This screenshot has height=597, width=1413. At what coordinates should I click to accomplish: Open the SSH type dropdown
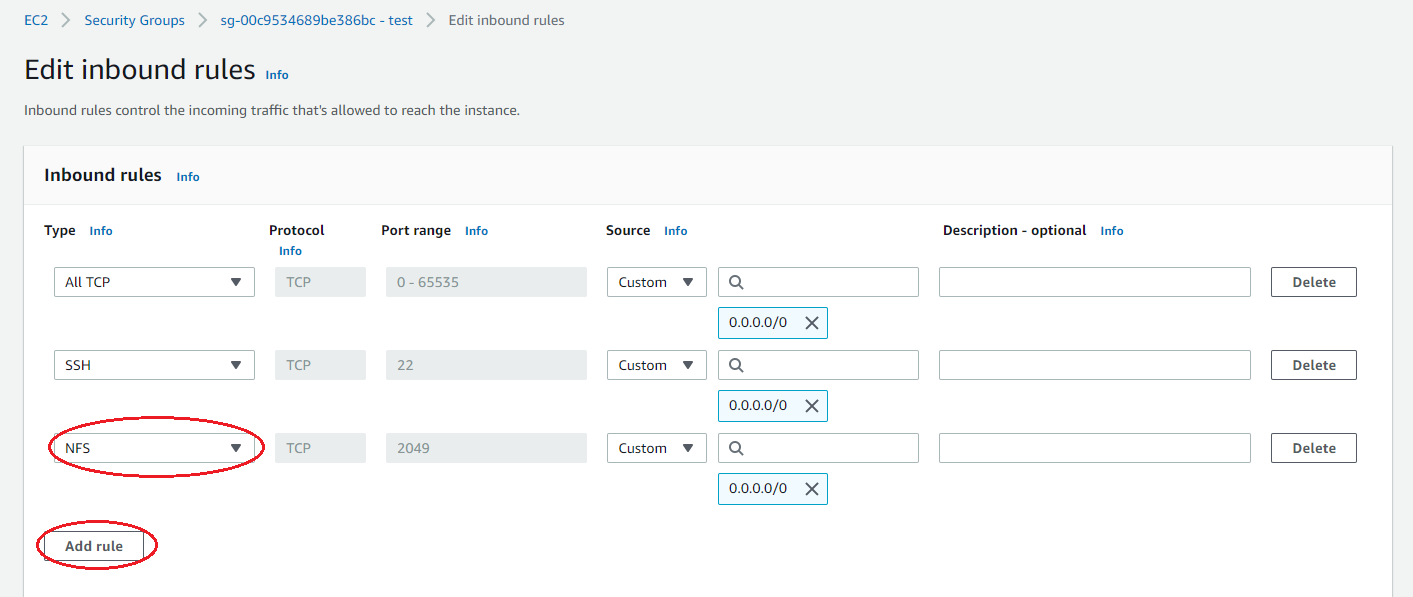coord(154,365)
